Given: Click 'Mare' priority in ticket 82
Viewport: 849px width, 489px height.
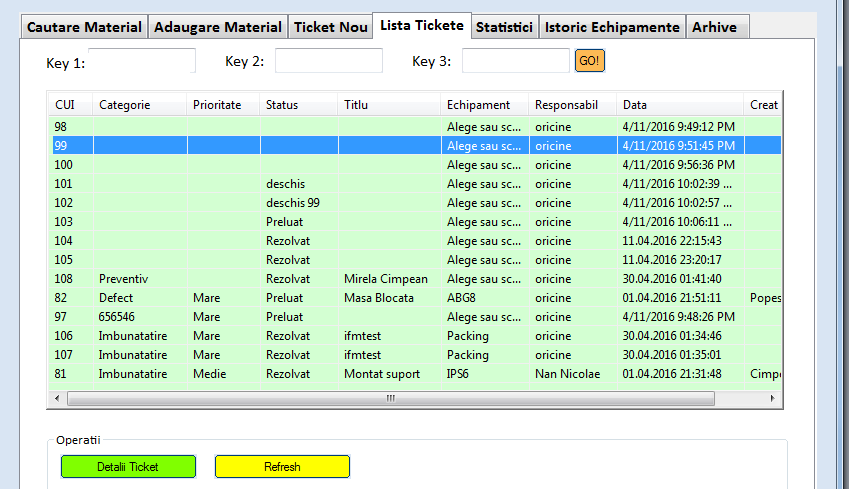Looking at the screenshot, I should (207, 298).
